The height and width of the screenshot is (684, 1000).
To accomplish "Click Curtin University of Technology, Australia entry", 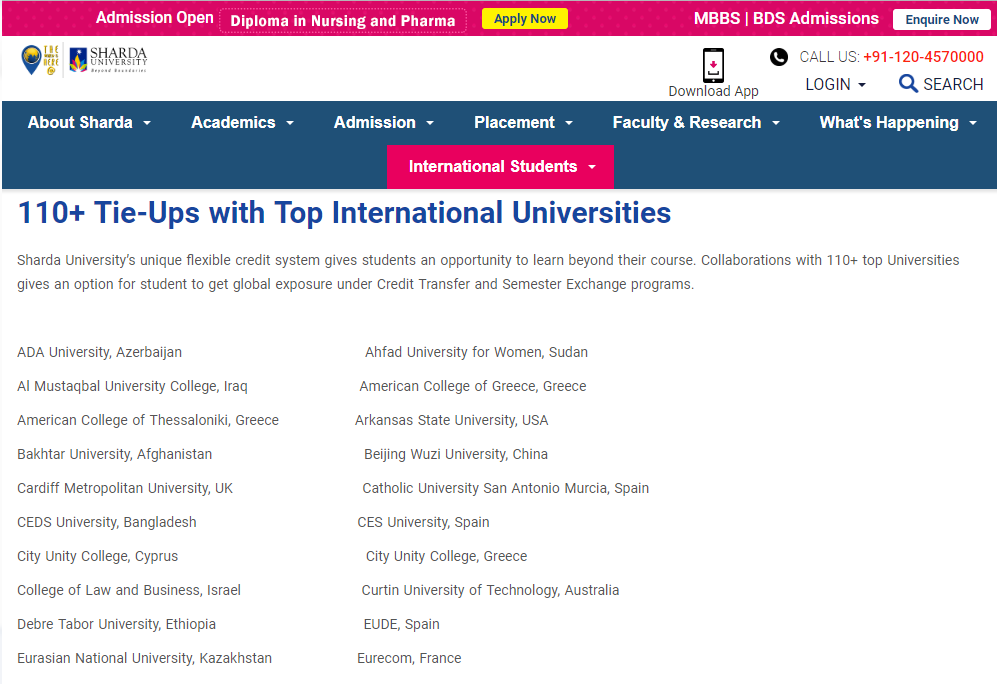I will [x=490, y=590].
